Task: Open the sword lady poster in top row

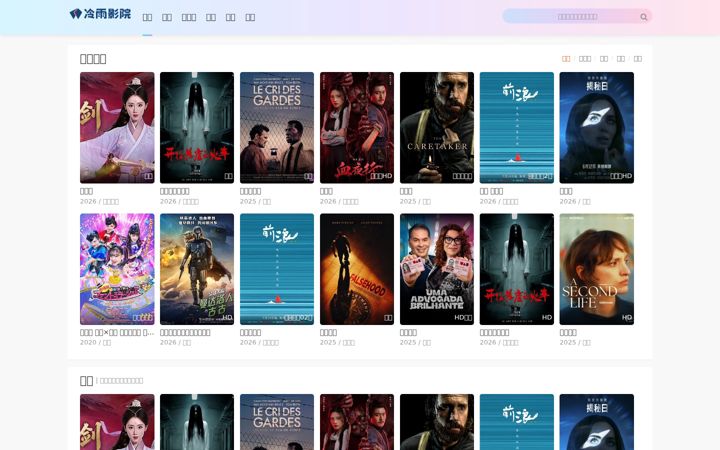Action: (117, 128)
